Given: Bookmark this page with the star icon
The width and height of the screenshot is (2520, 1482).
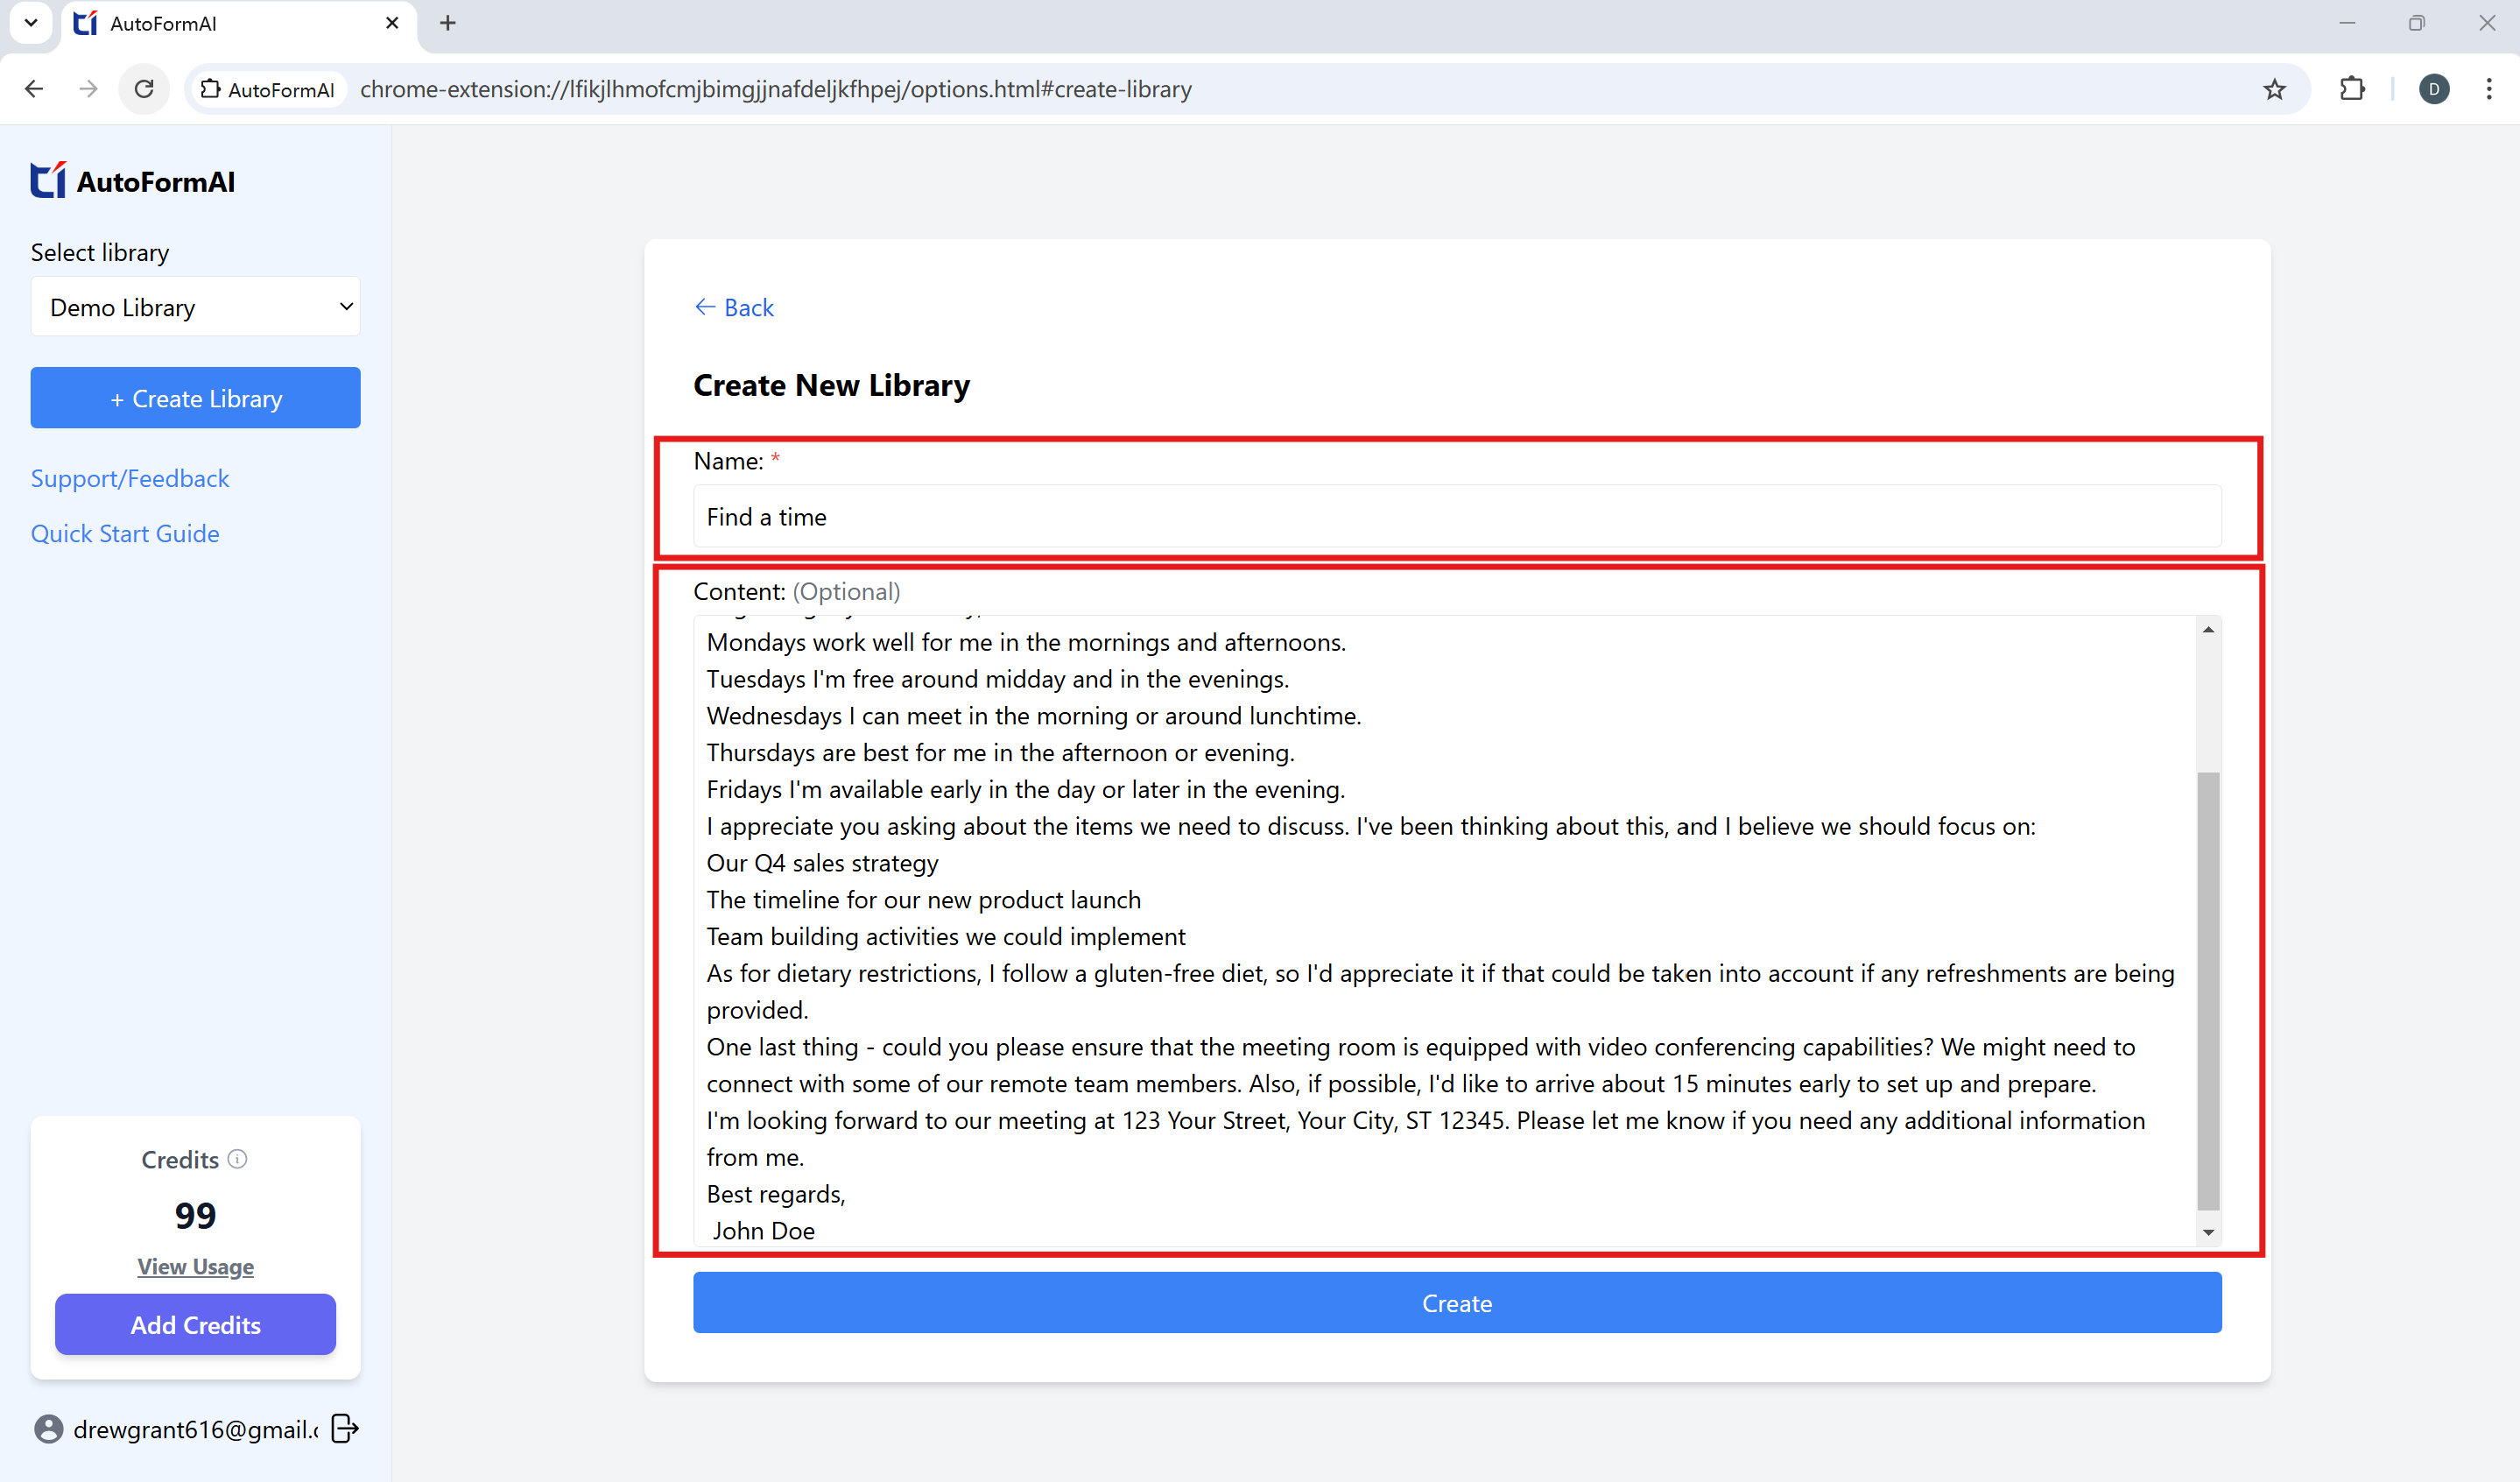Looking at the screenshot, I should (2274, 89).
